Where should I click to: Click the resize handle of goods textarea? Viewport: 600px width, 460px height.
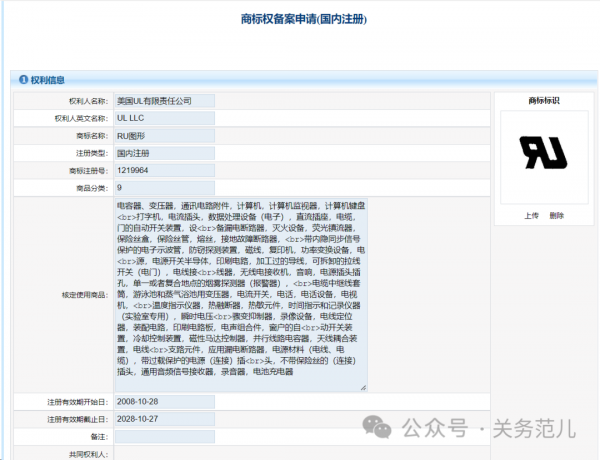[363, 387]
